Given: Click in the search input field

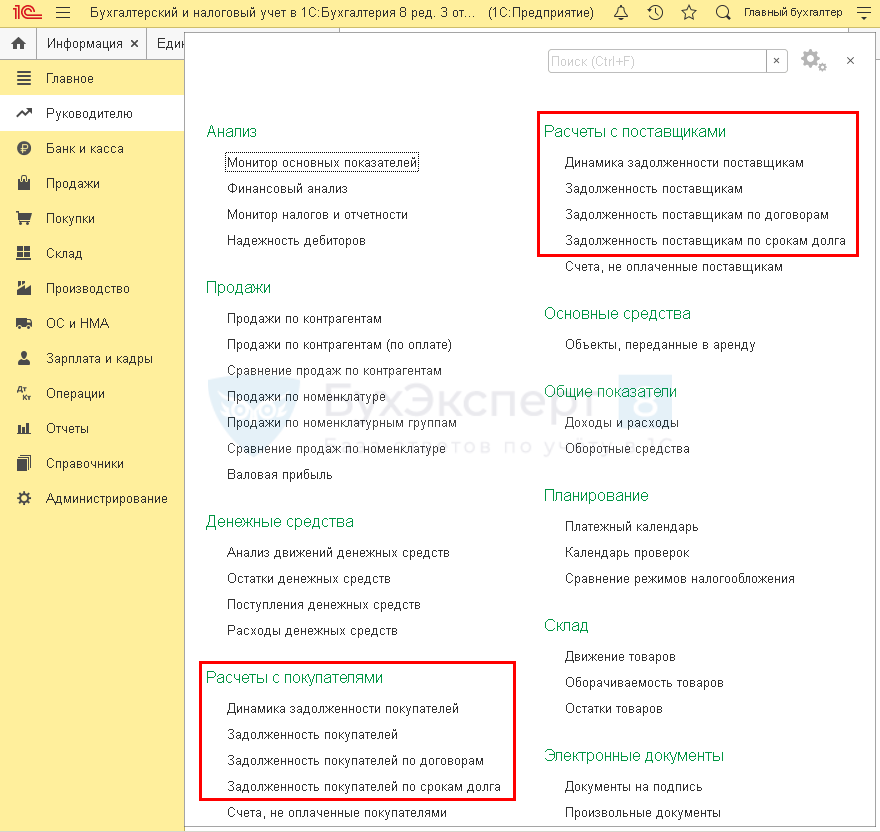Looking at the screenshot, I should tap(656, 61).
